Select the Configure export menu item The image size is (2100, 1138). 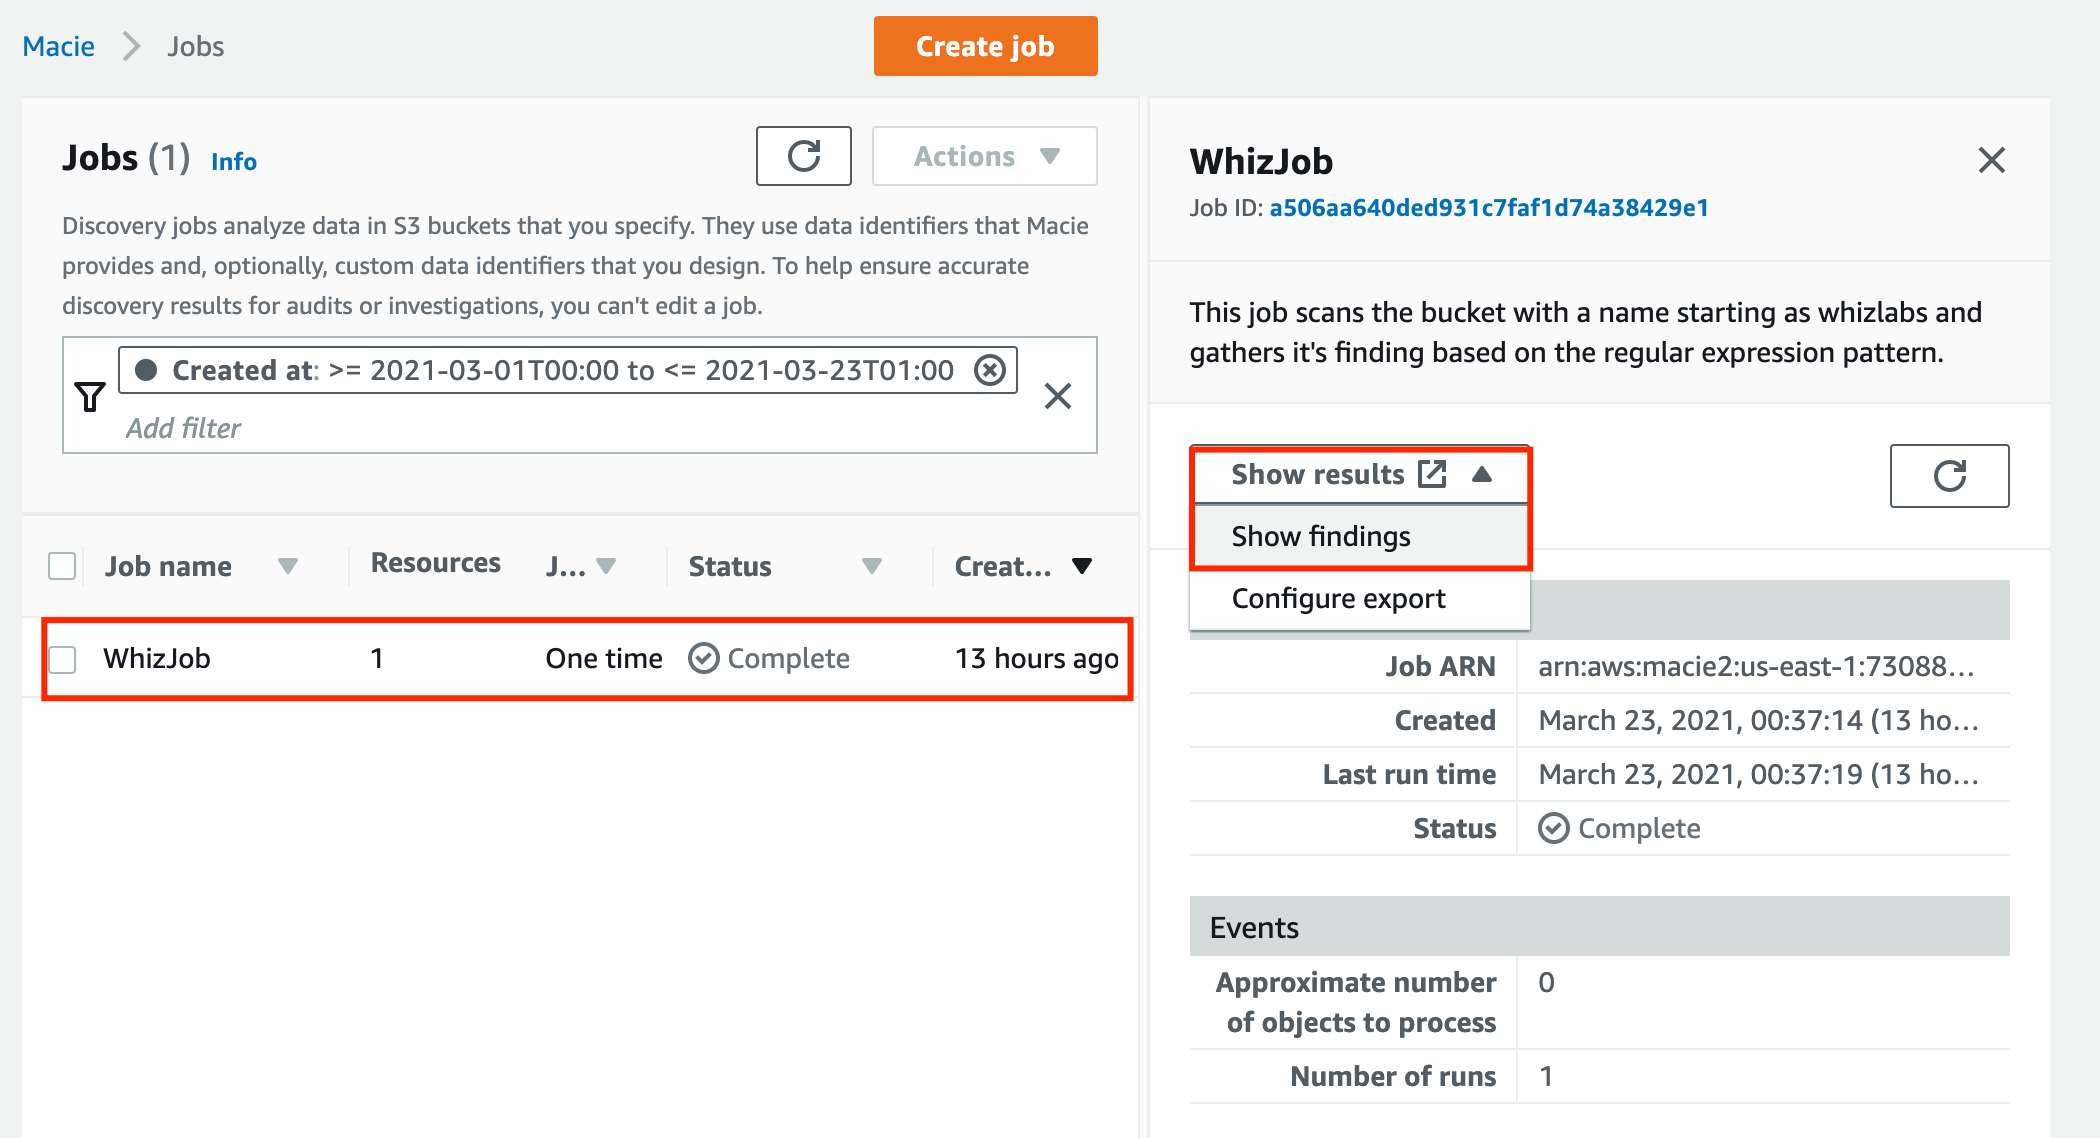tap(1338, 598)
